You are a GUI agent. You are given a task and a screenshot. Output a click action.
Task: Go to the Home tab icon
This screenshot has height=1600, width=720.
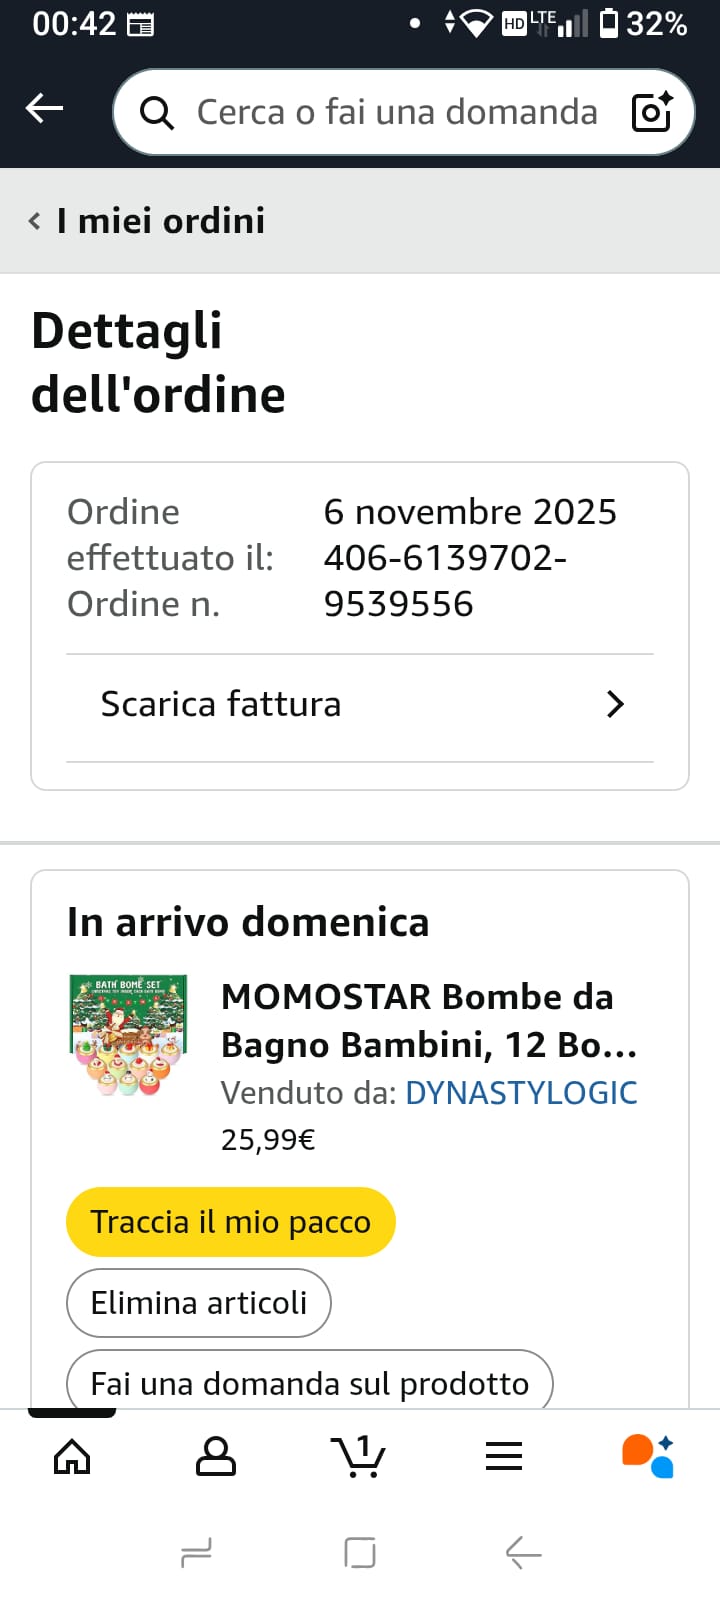click(x=72, y=1457)
